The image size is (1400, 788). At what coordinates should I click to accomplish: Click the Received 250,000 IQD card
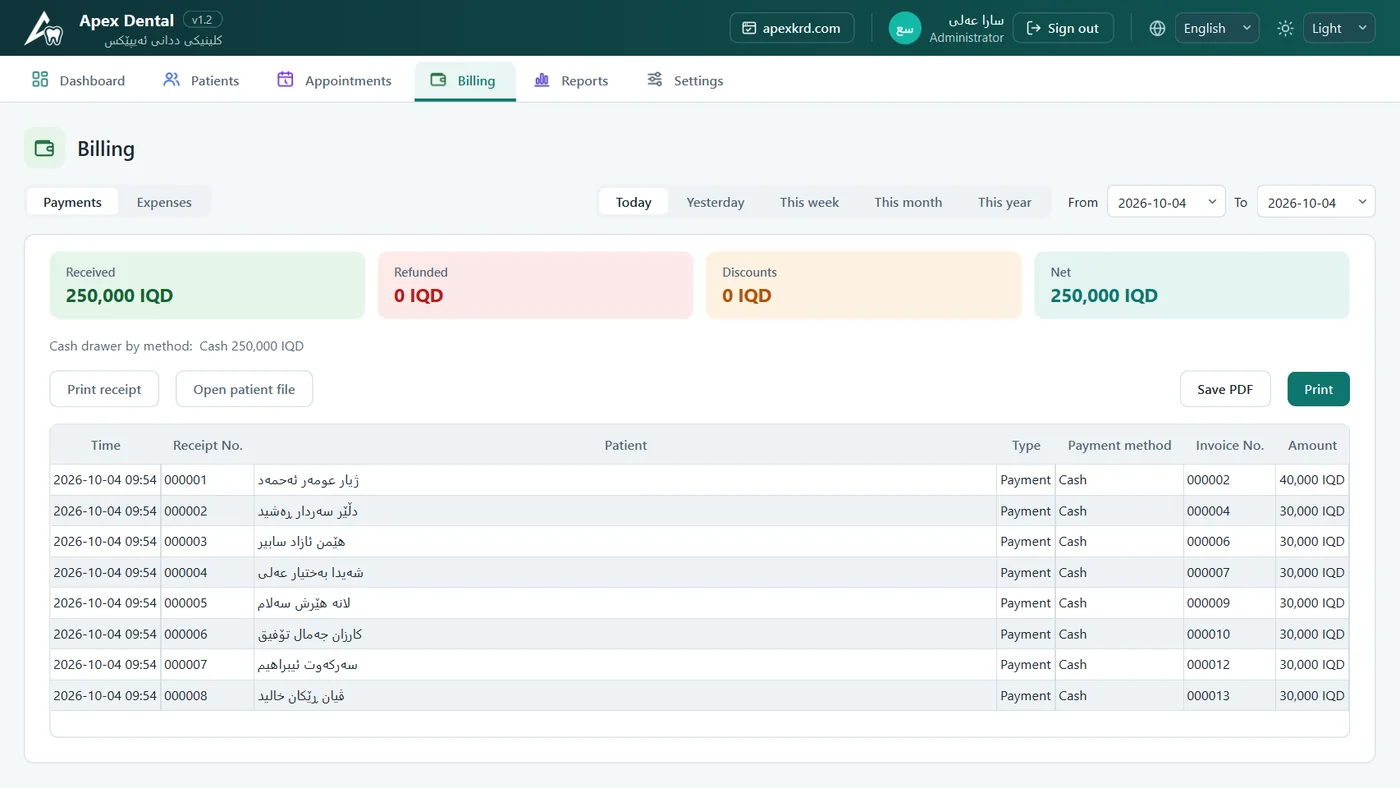pyautogui.click(x=207, y=285)
